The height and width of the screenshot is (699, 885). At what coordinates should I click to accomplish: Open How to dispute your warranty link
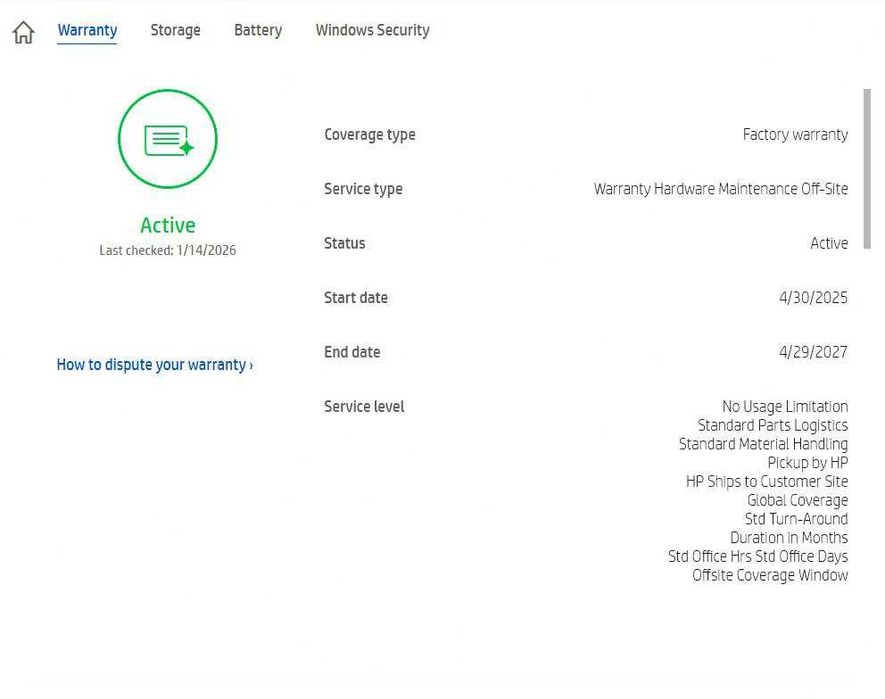click(155, 365)
